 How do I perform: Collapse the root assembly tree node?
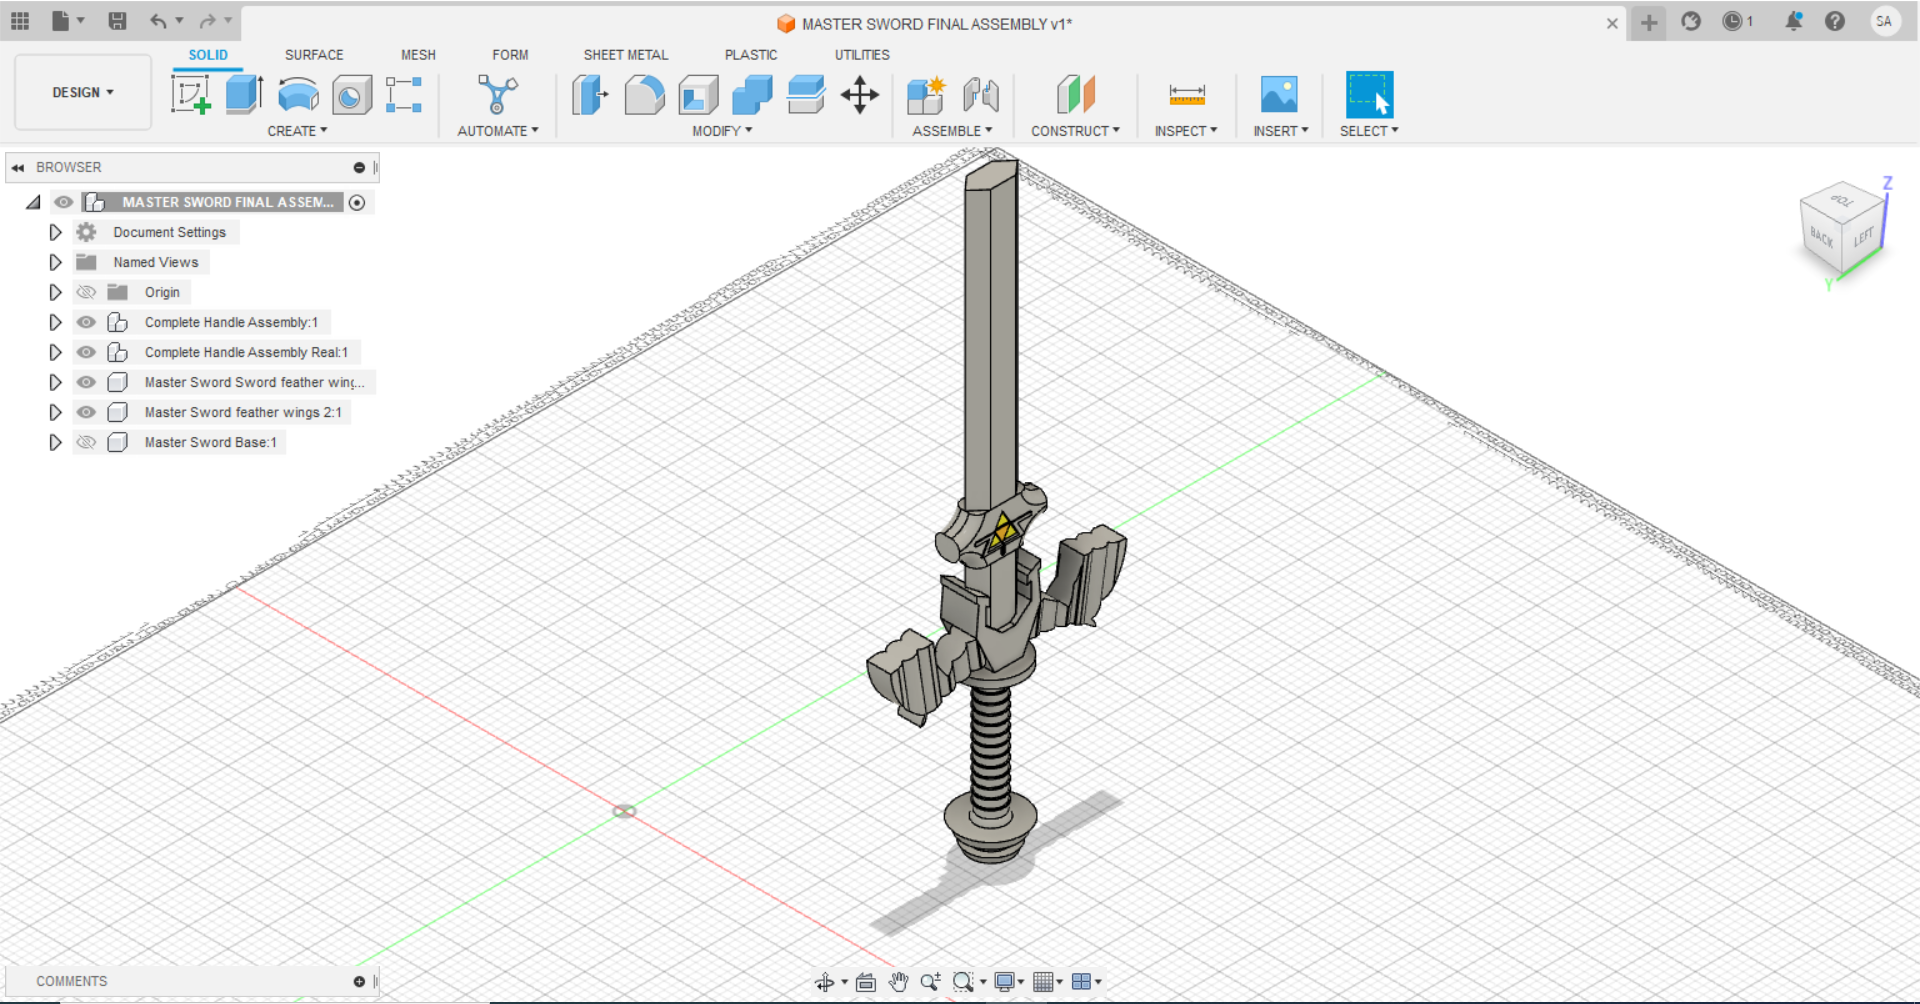point(34,202)
